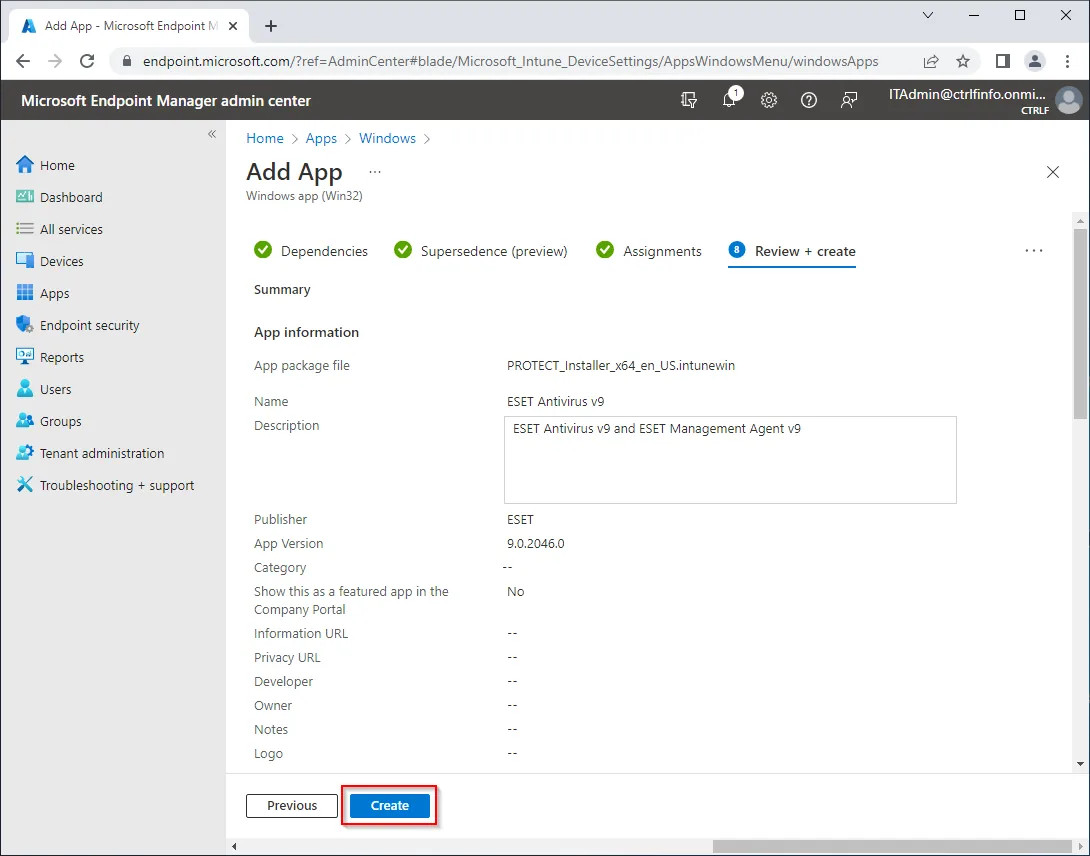Select the app version 9.0.2046.0
Screen dimensions: 1090x856
535,543
